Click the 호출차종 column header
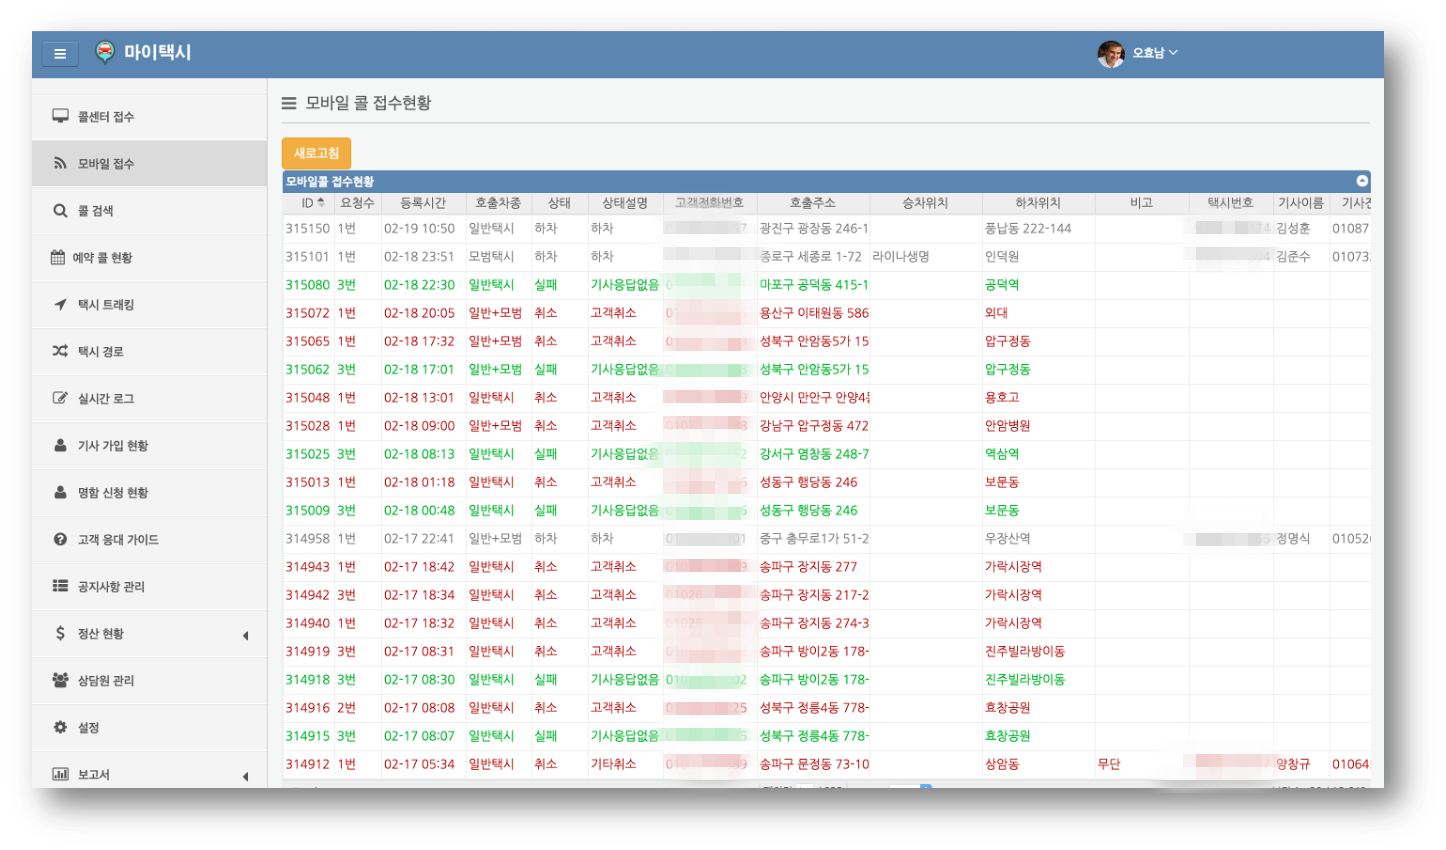1446x850 pixels. point(498,203)
